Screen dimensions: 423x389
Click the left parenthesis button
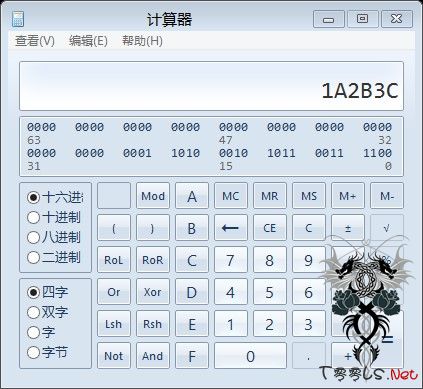(x=114, y=228)
